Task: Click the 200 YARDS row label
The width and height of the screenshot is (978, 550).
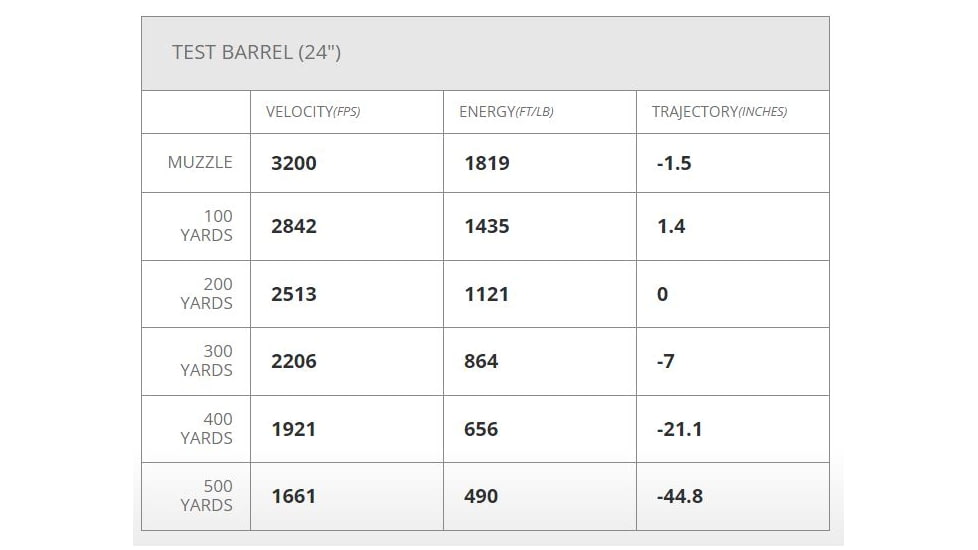Action: [207, 294]
